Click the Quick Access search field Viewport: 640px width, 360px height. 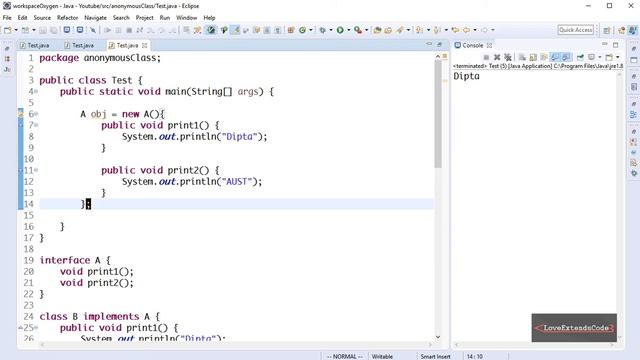click(576, 30)
